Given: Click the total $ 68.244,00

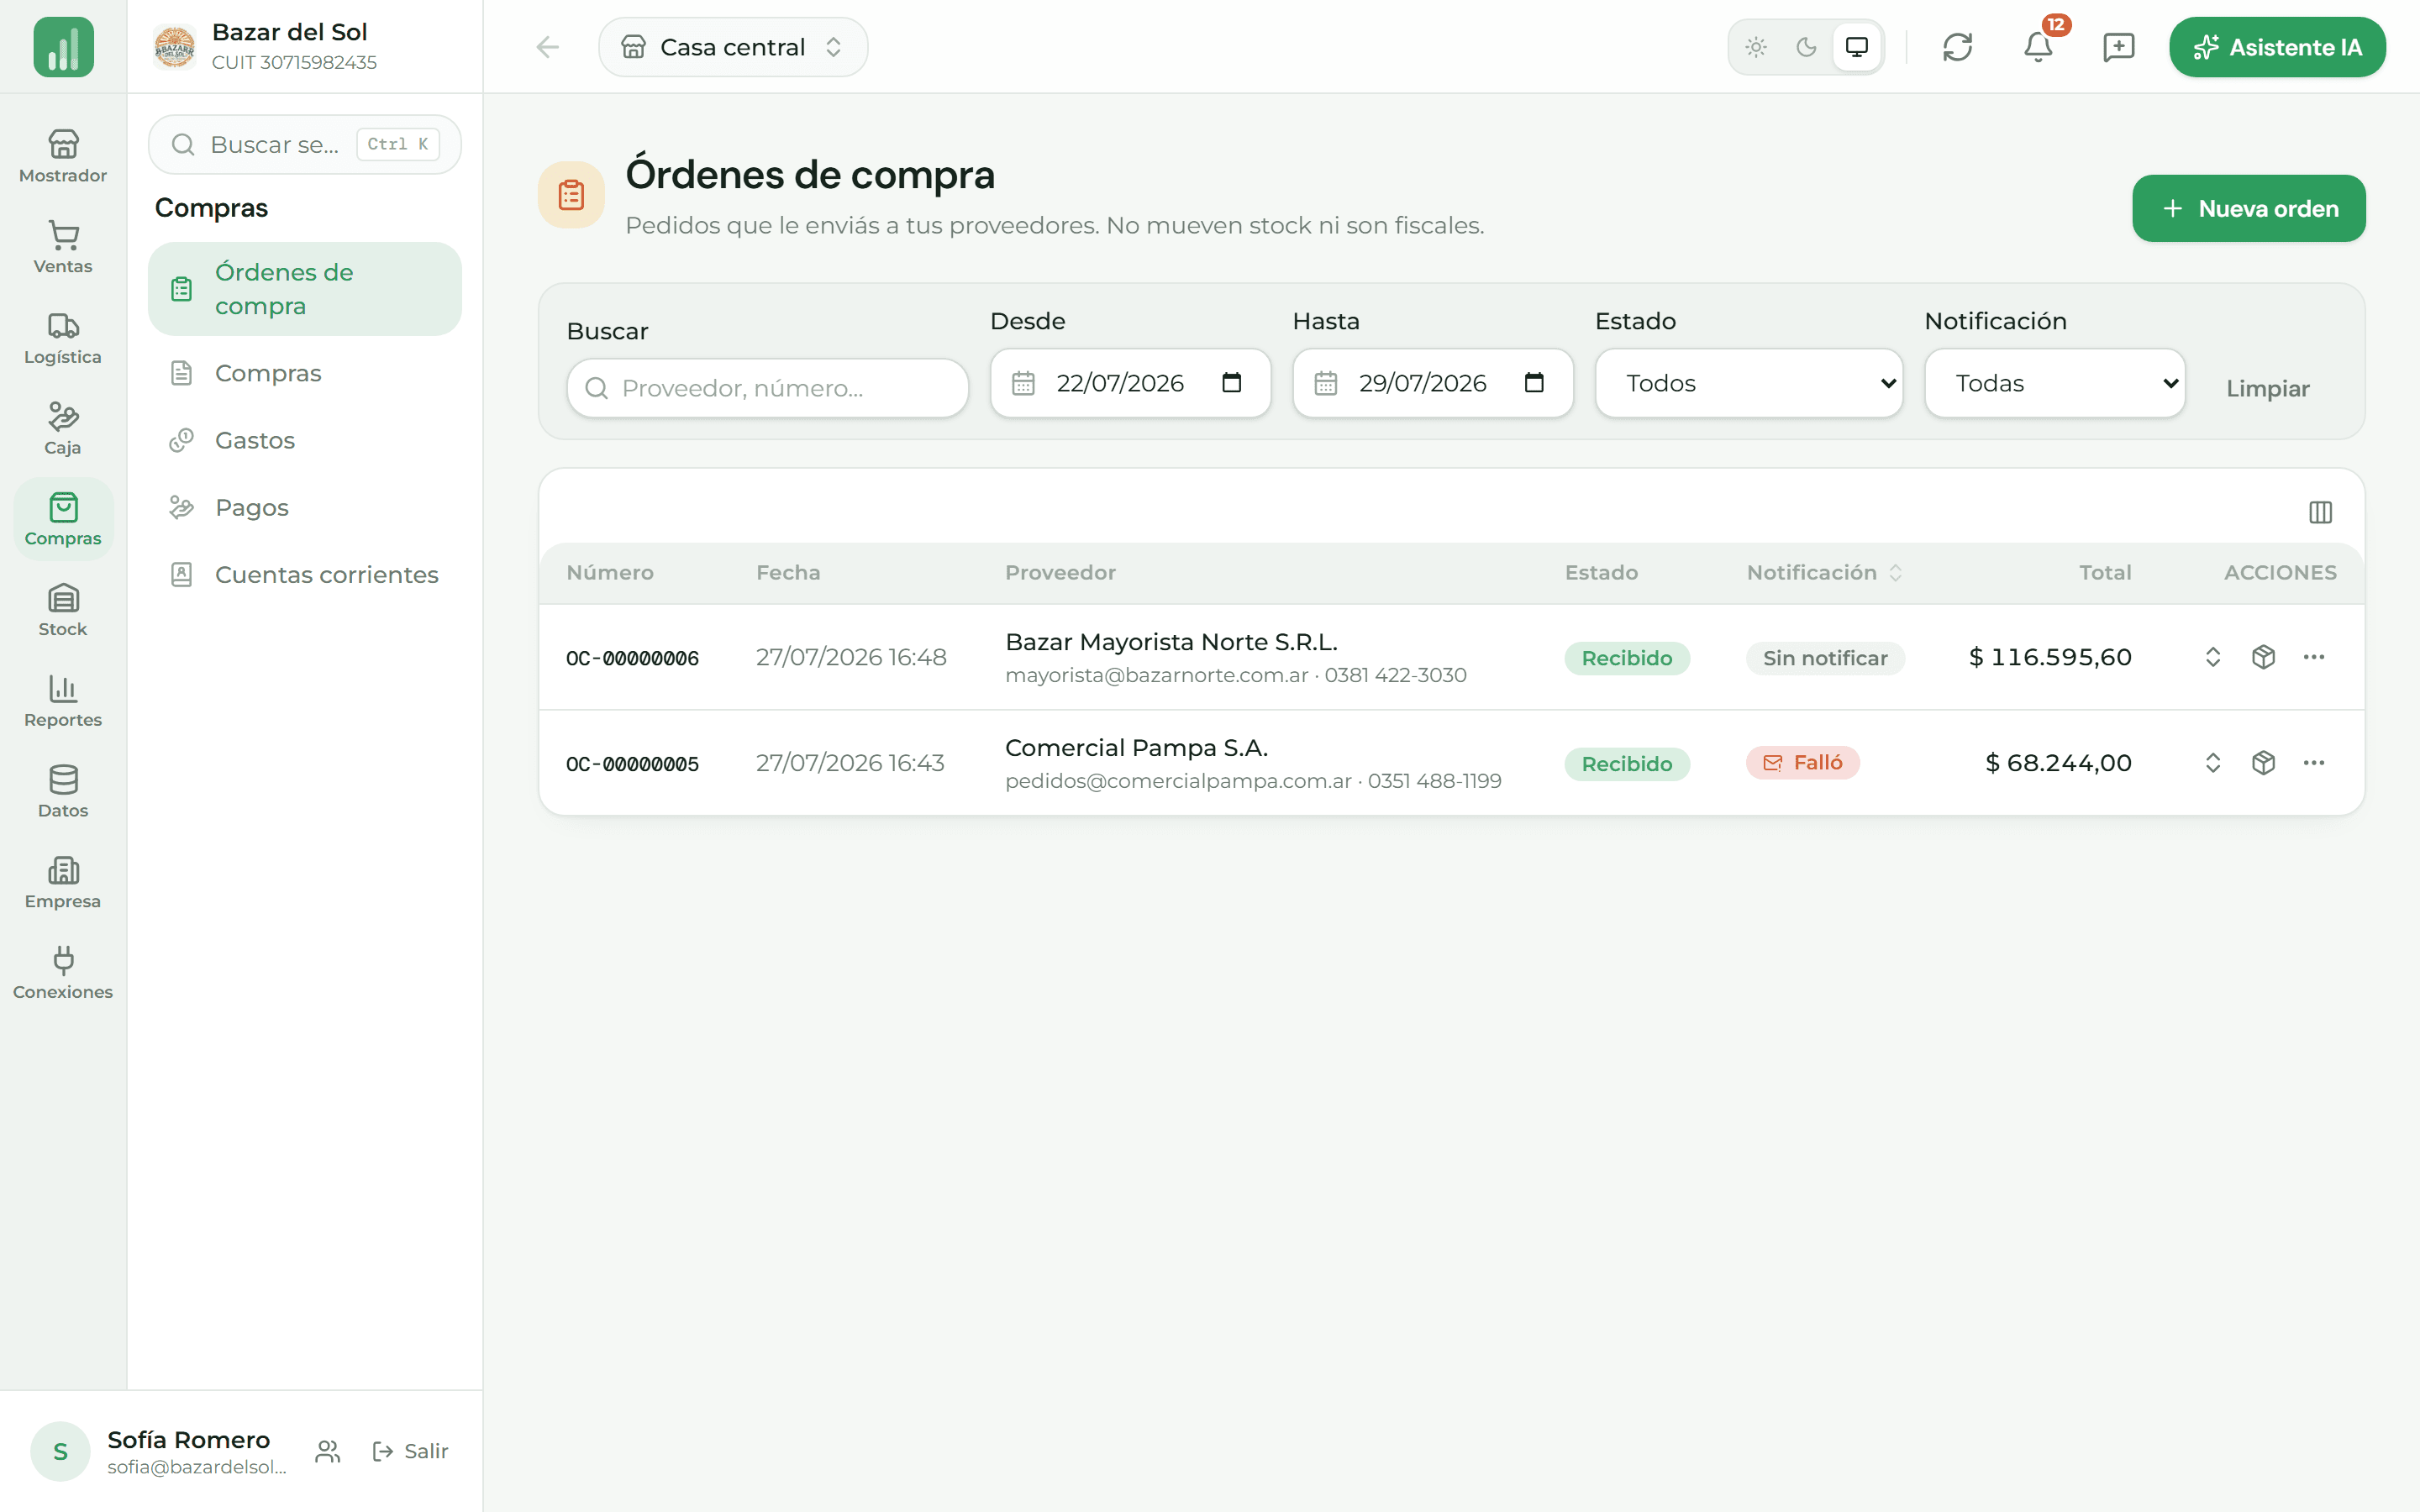Looking at the screenshot, I should [2058, 763].
